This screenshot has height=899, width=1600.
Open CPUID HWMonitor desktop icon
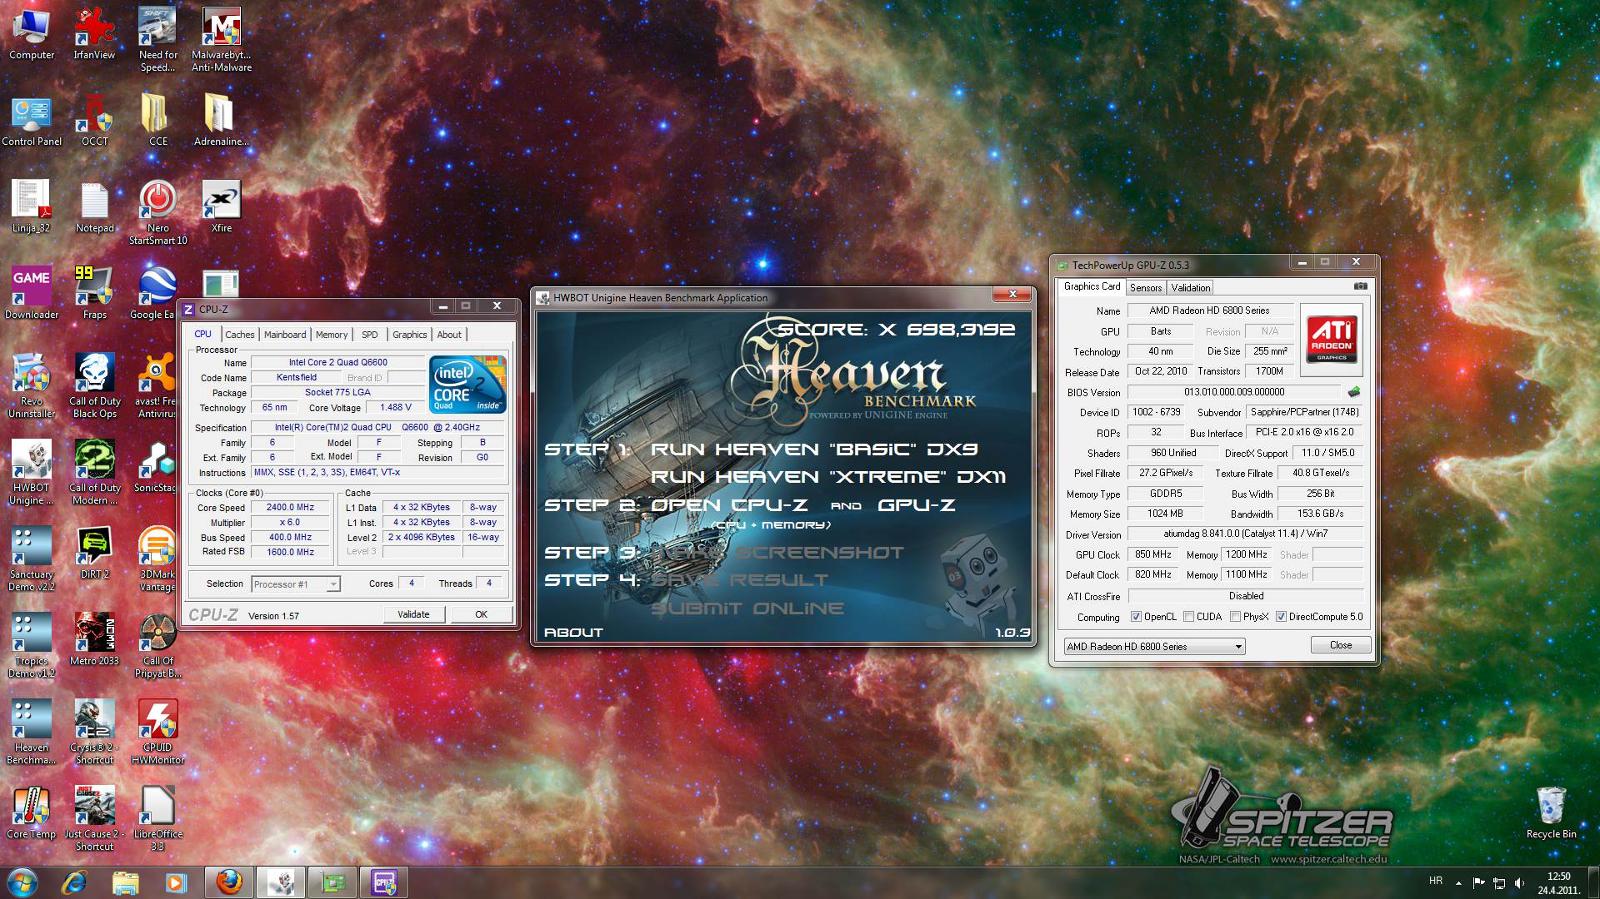[157, 731]
